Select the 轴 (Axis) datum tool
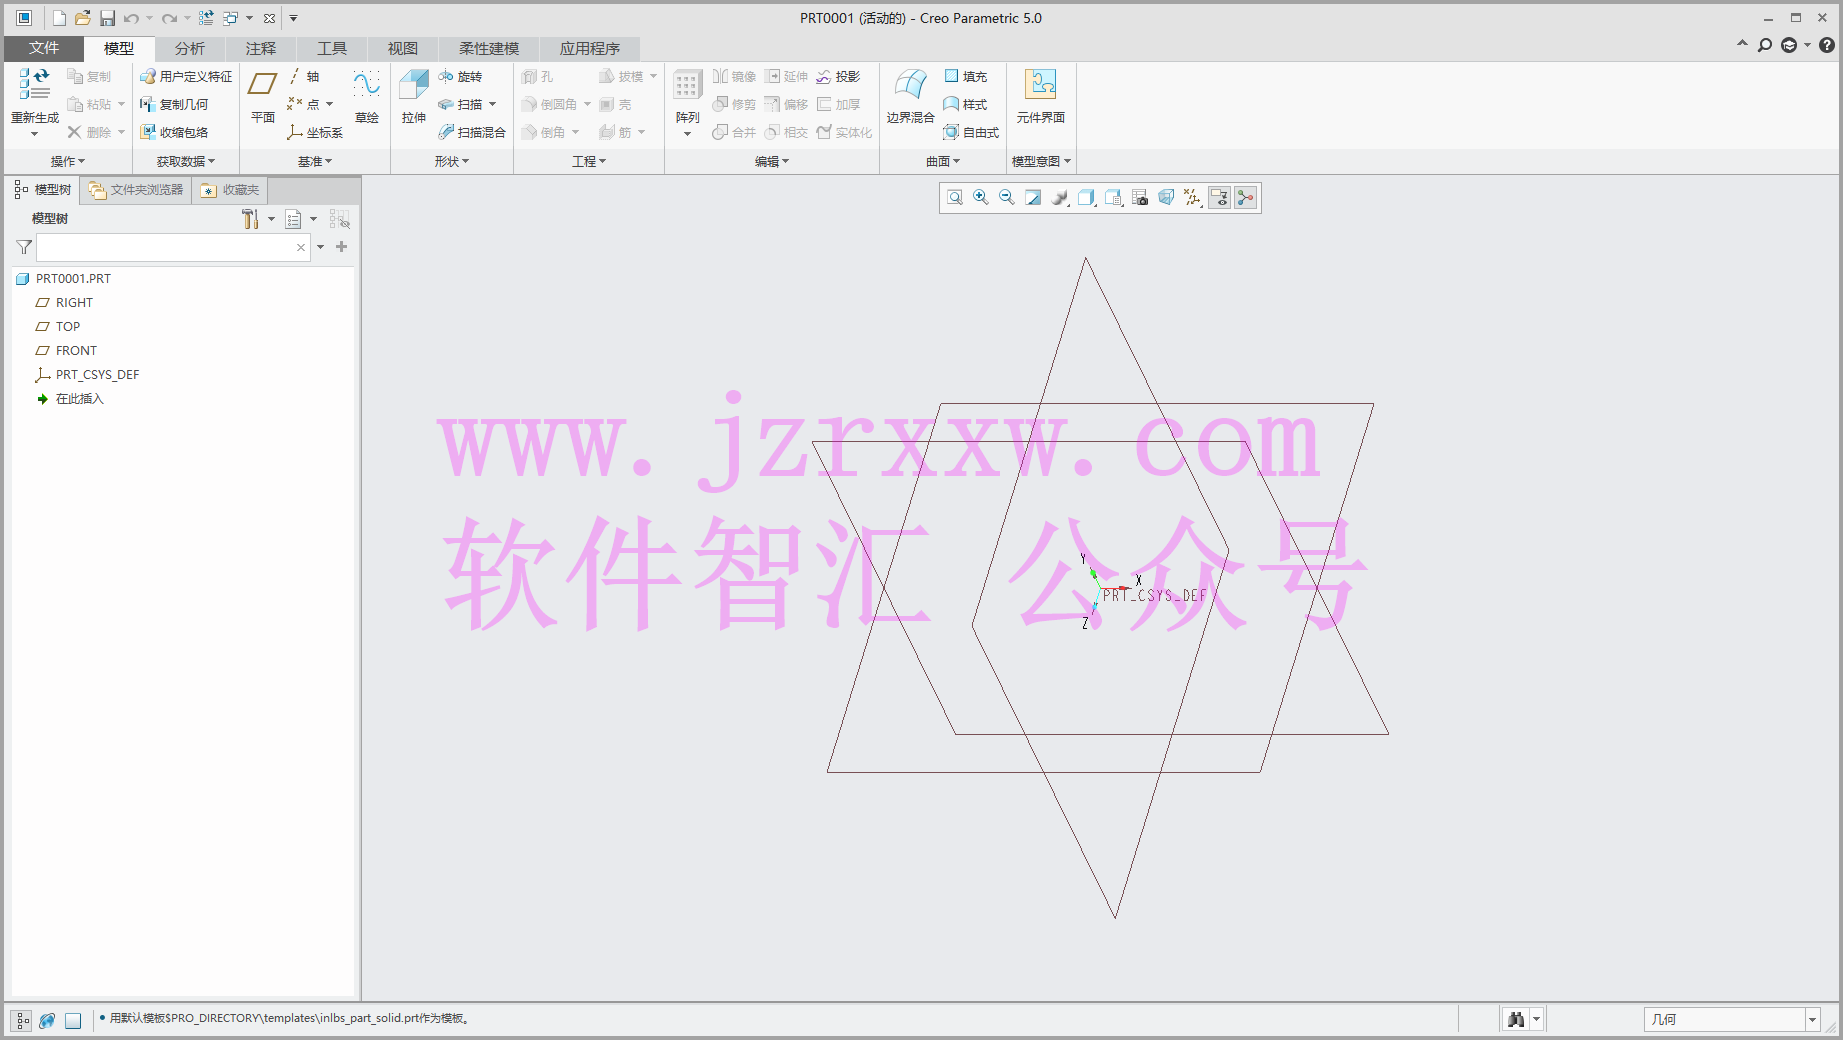Viewport: 1843px width, 1040px height. pos(304,76)
